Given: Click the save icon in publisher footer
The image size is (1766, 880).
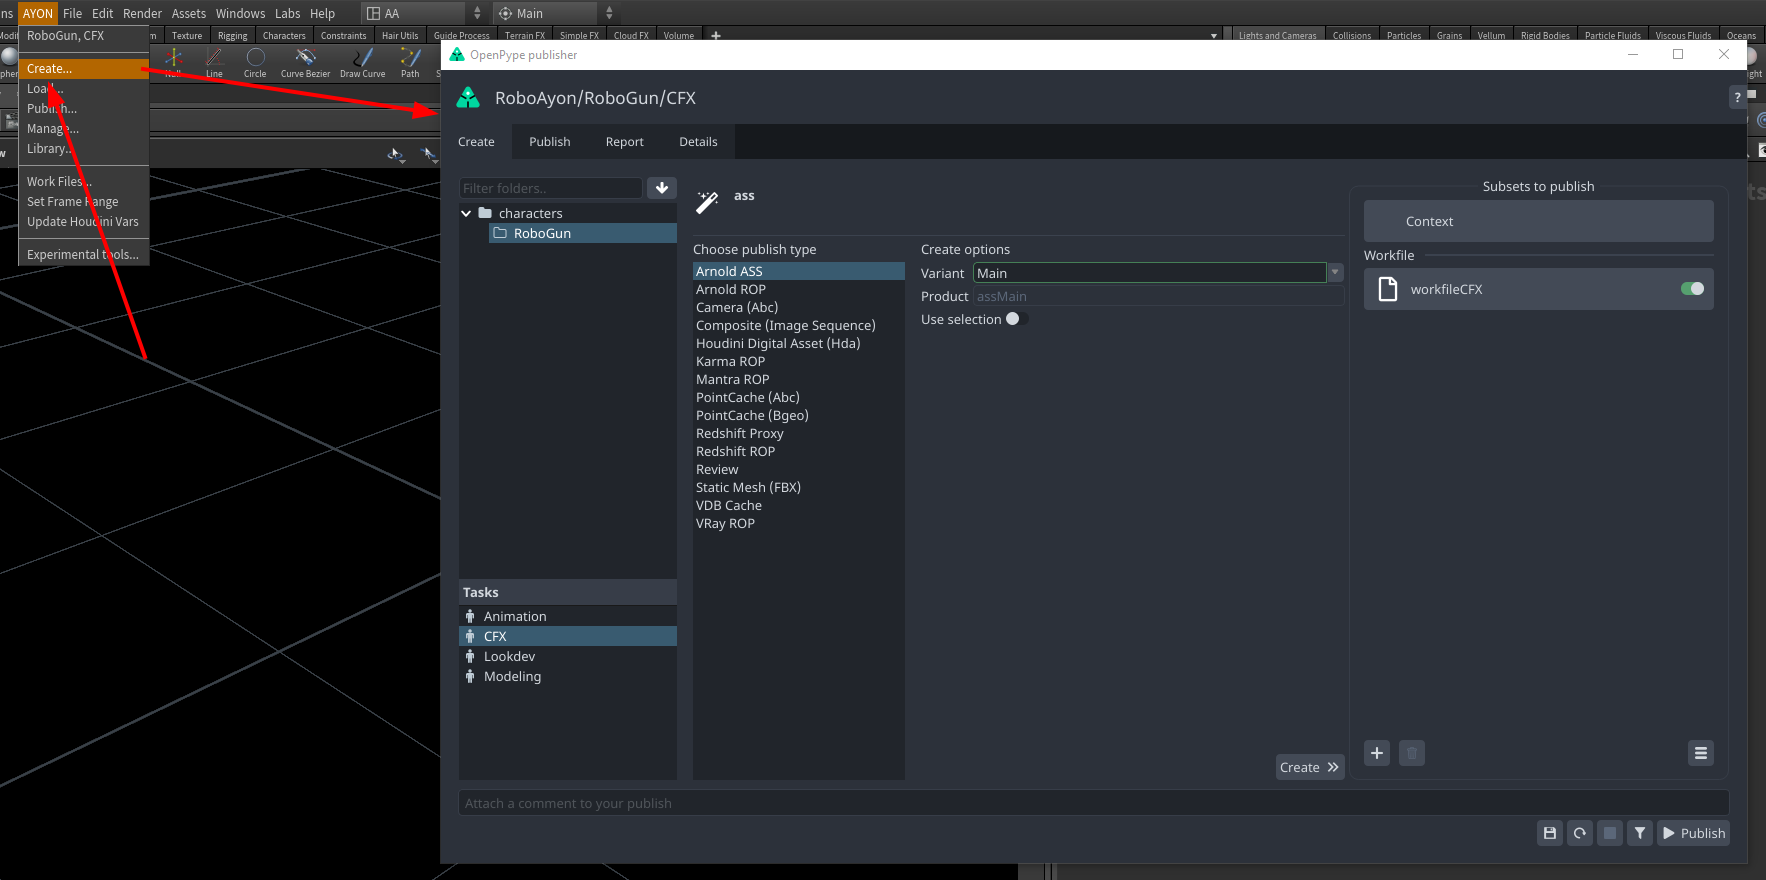Looking at the screenshot, I should coord(1550,833).
